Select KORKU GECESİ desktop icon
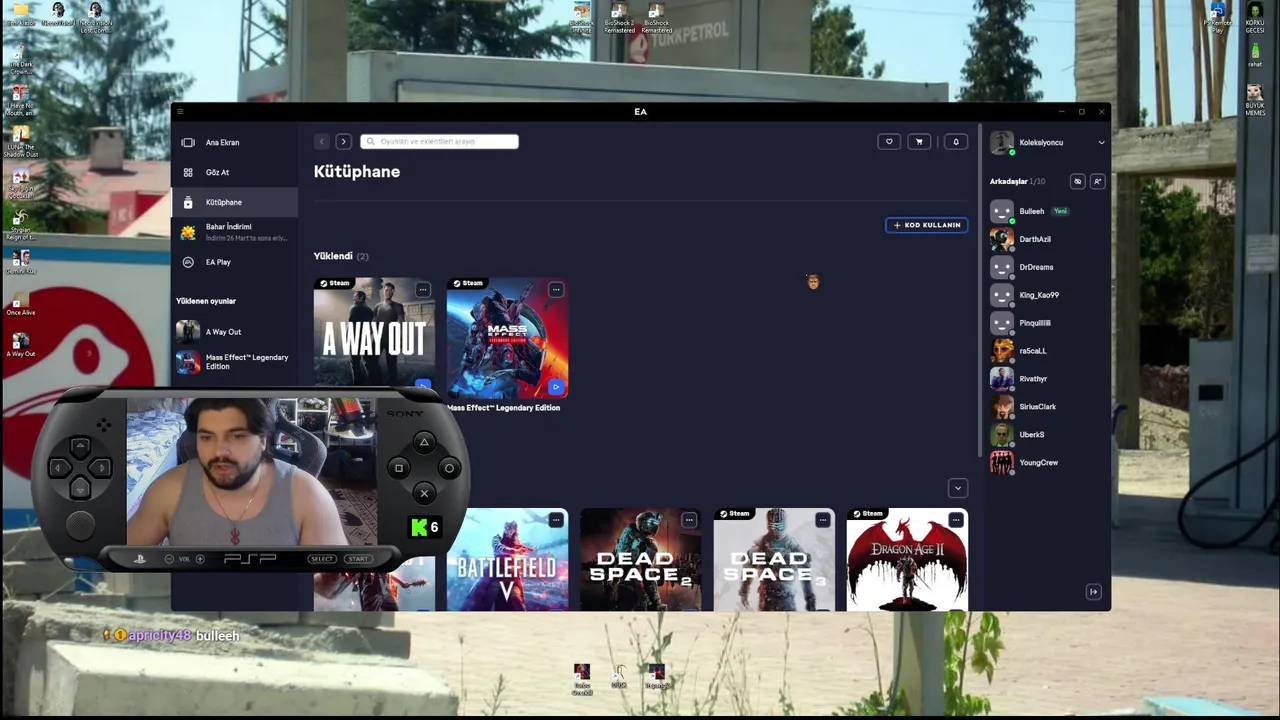1280x720 pixels. point(1255,18)
